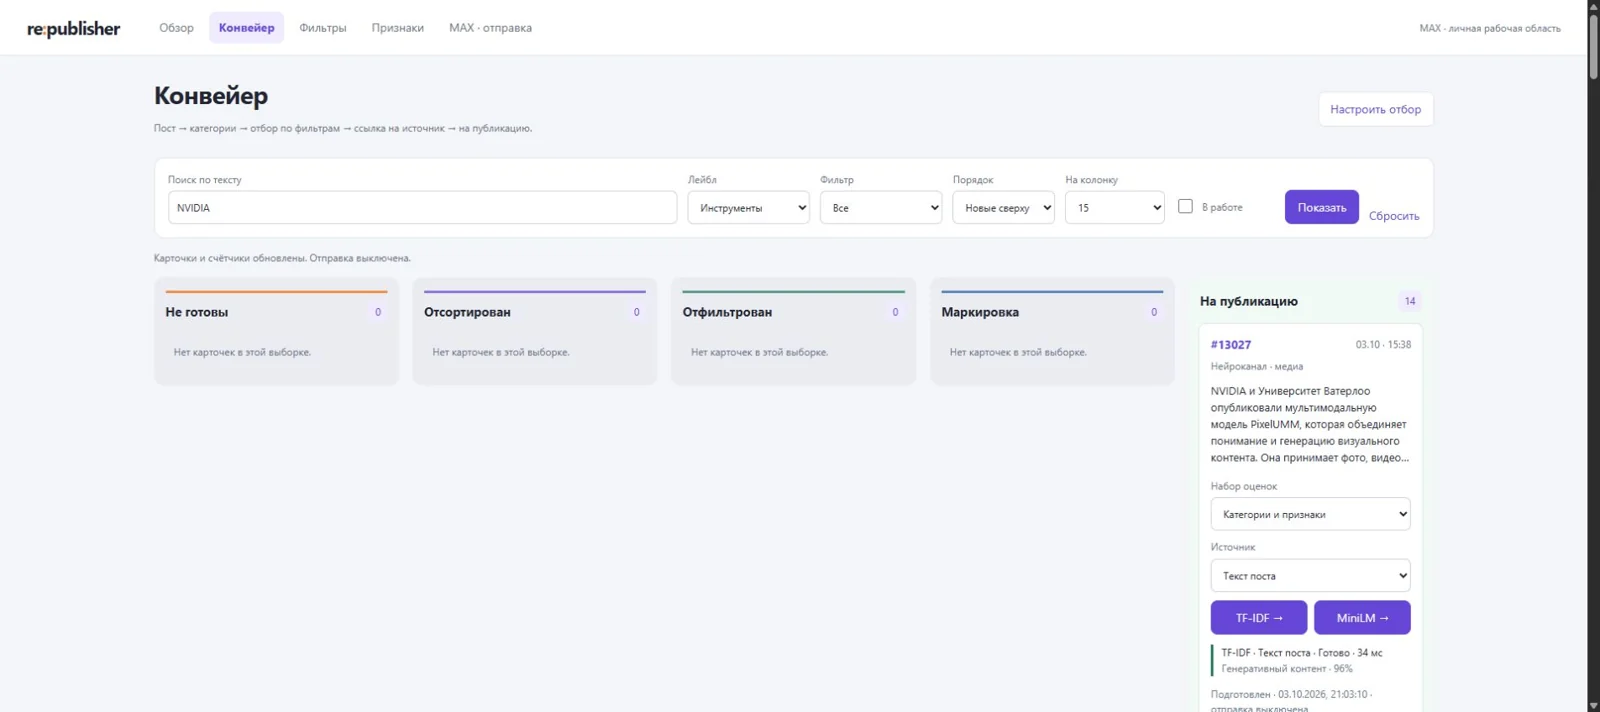Image resolution: width=1600 pixels, height=712 pixels.
Task: Focus the Поиск по тексту search field
Action: (422, 208)
